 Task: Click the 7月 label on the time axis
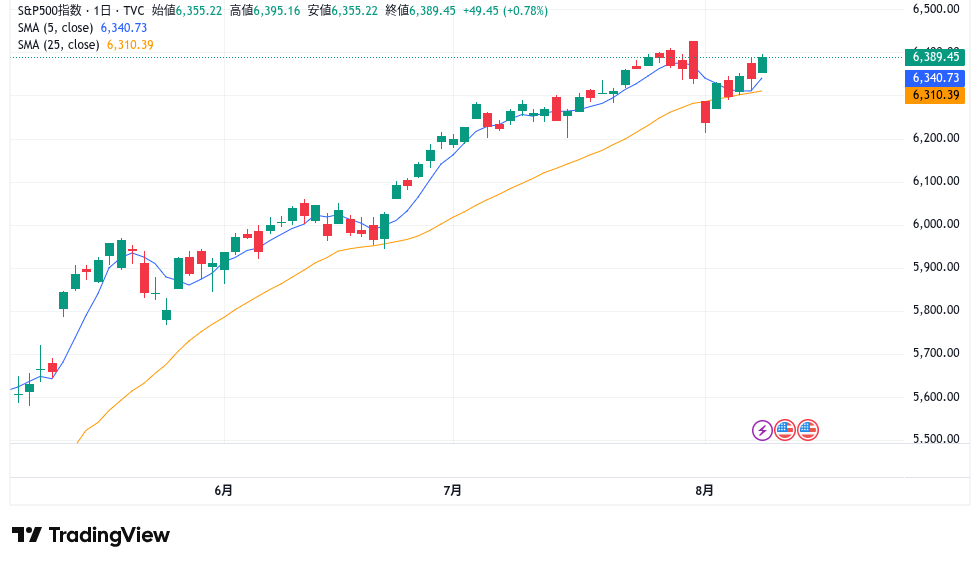pos(452,491)
